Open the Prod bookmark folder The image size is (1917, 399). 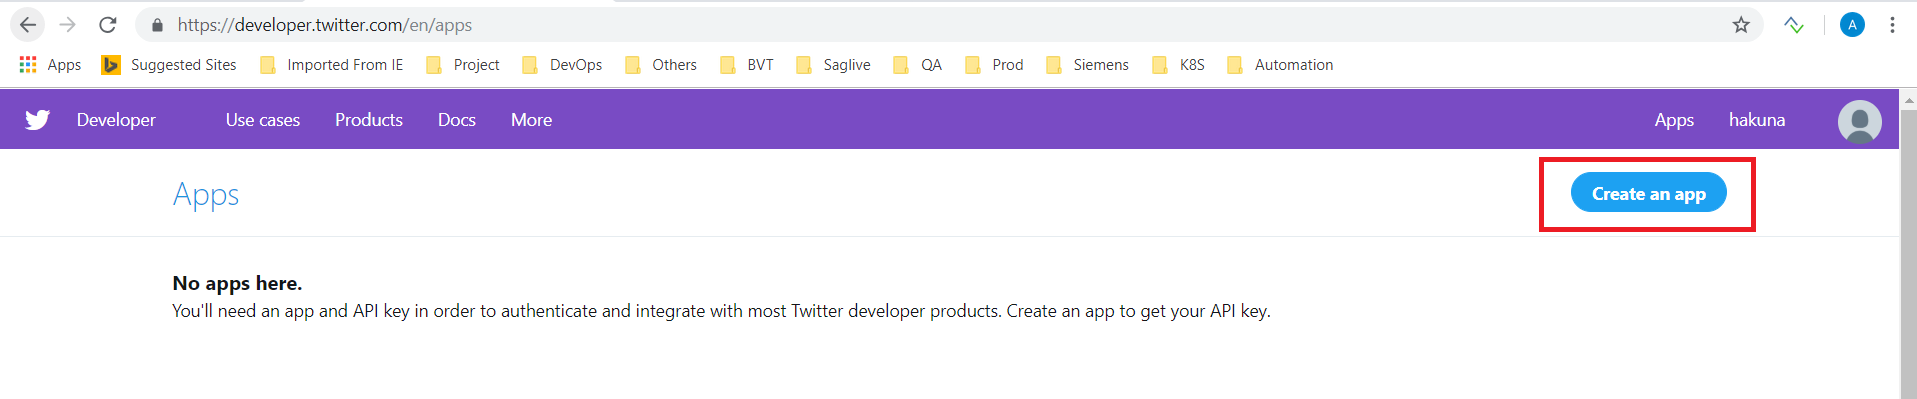click(994, 65)
